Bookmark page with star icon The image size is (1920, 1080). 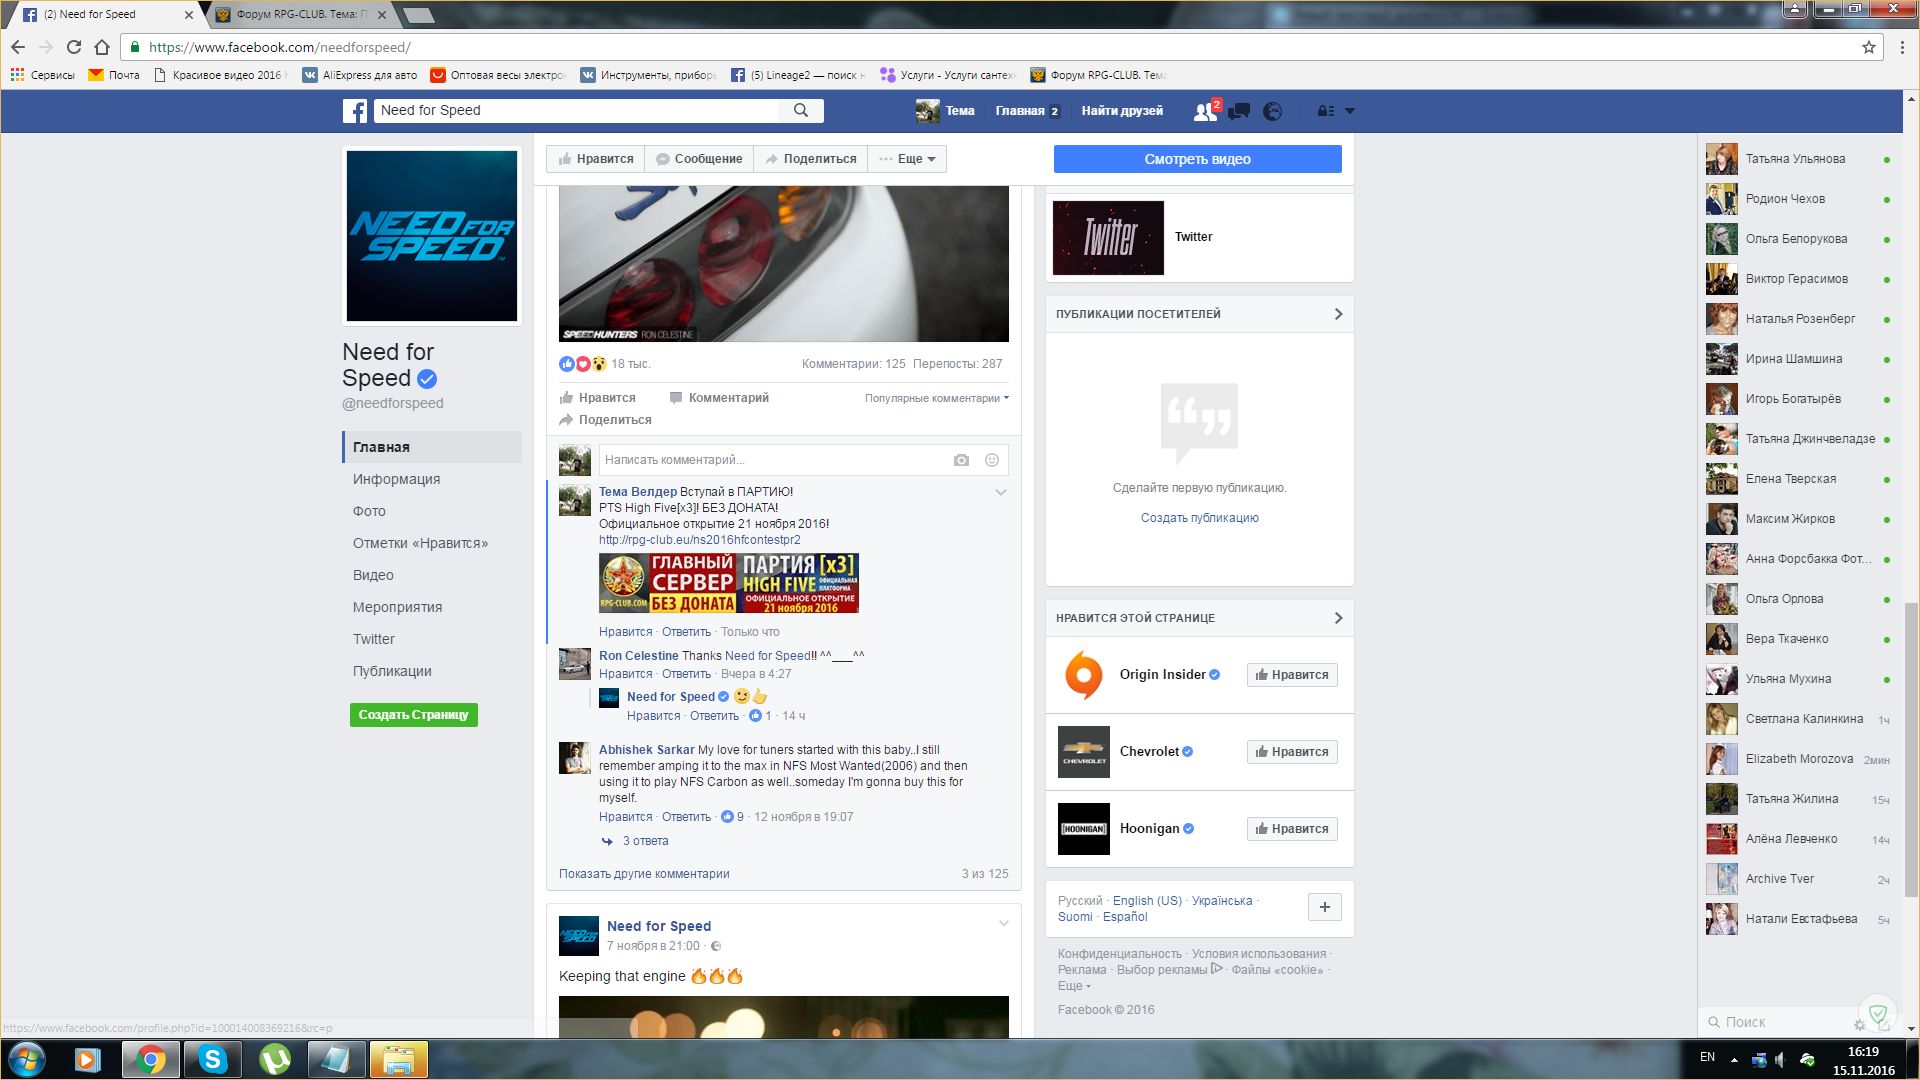1868,47
